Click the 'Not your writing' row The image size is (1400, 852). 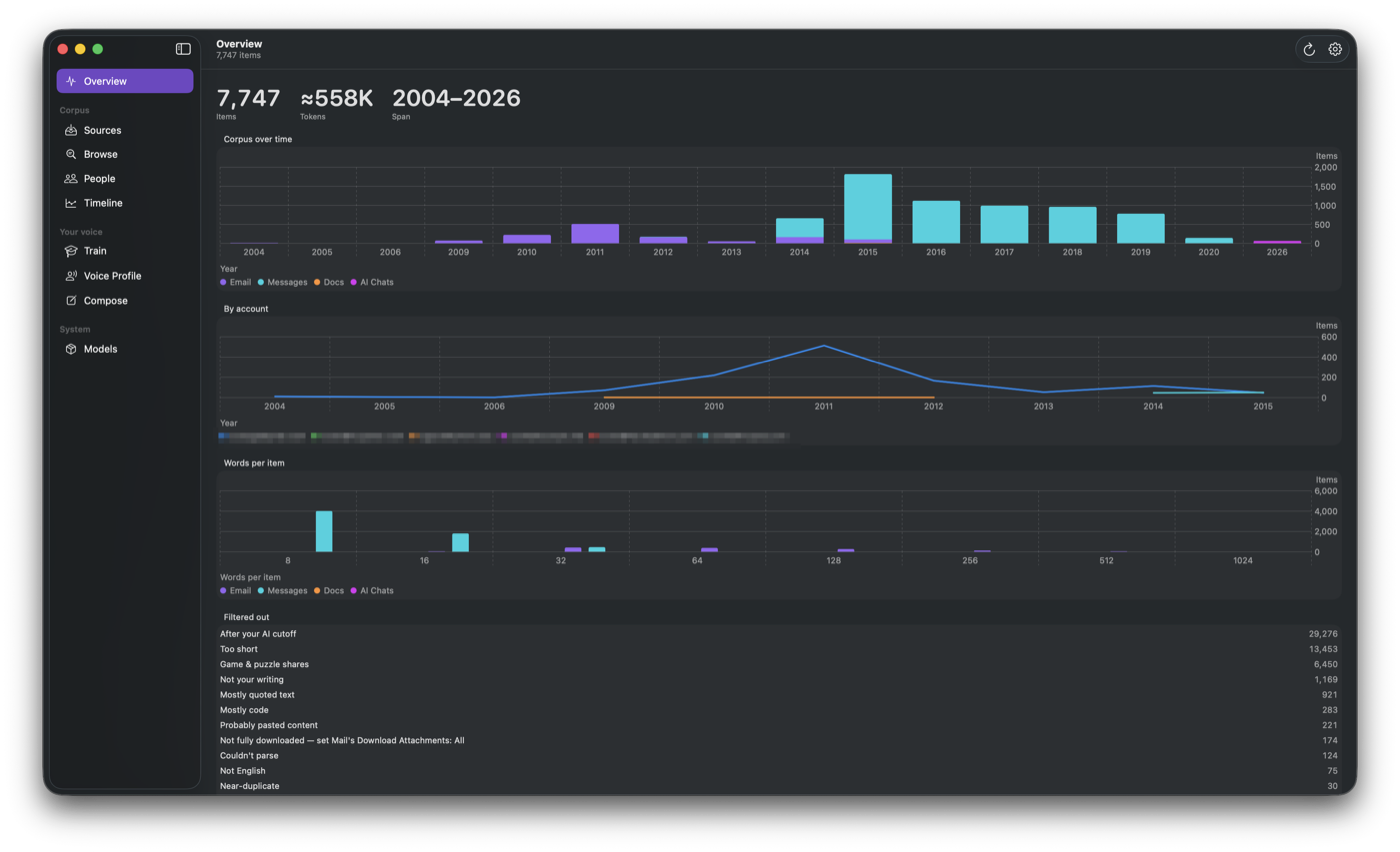point(779,680)
